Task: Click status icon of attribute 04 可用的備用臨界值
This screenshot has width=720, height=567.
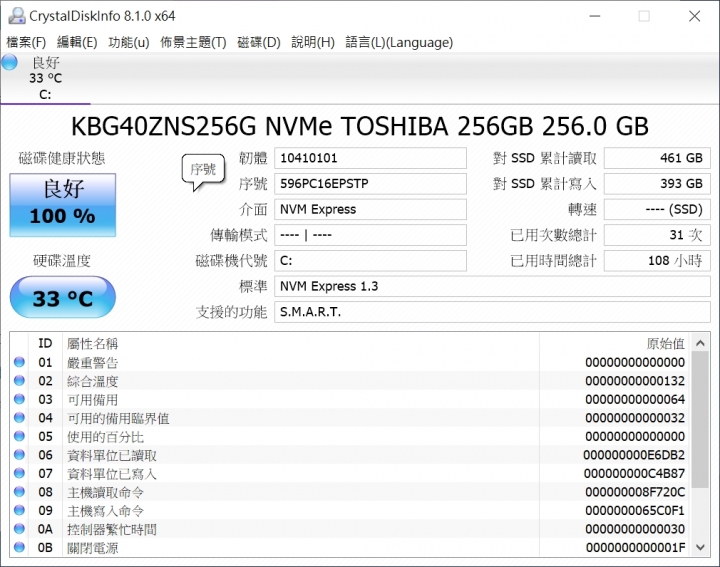Action: pos(19,418)
